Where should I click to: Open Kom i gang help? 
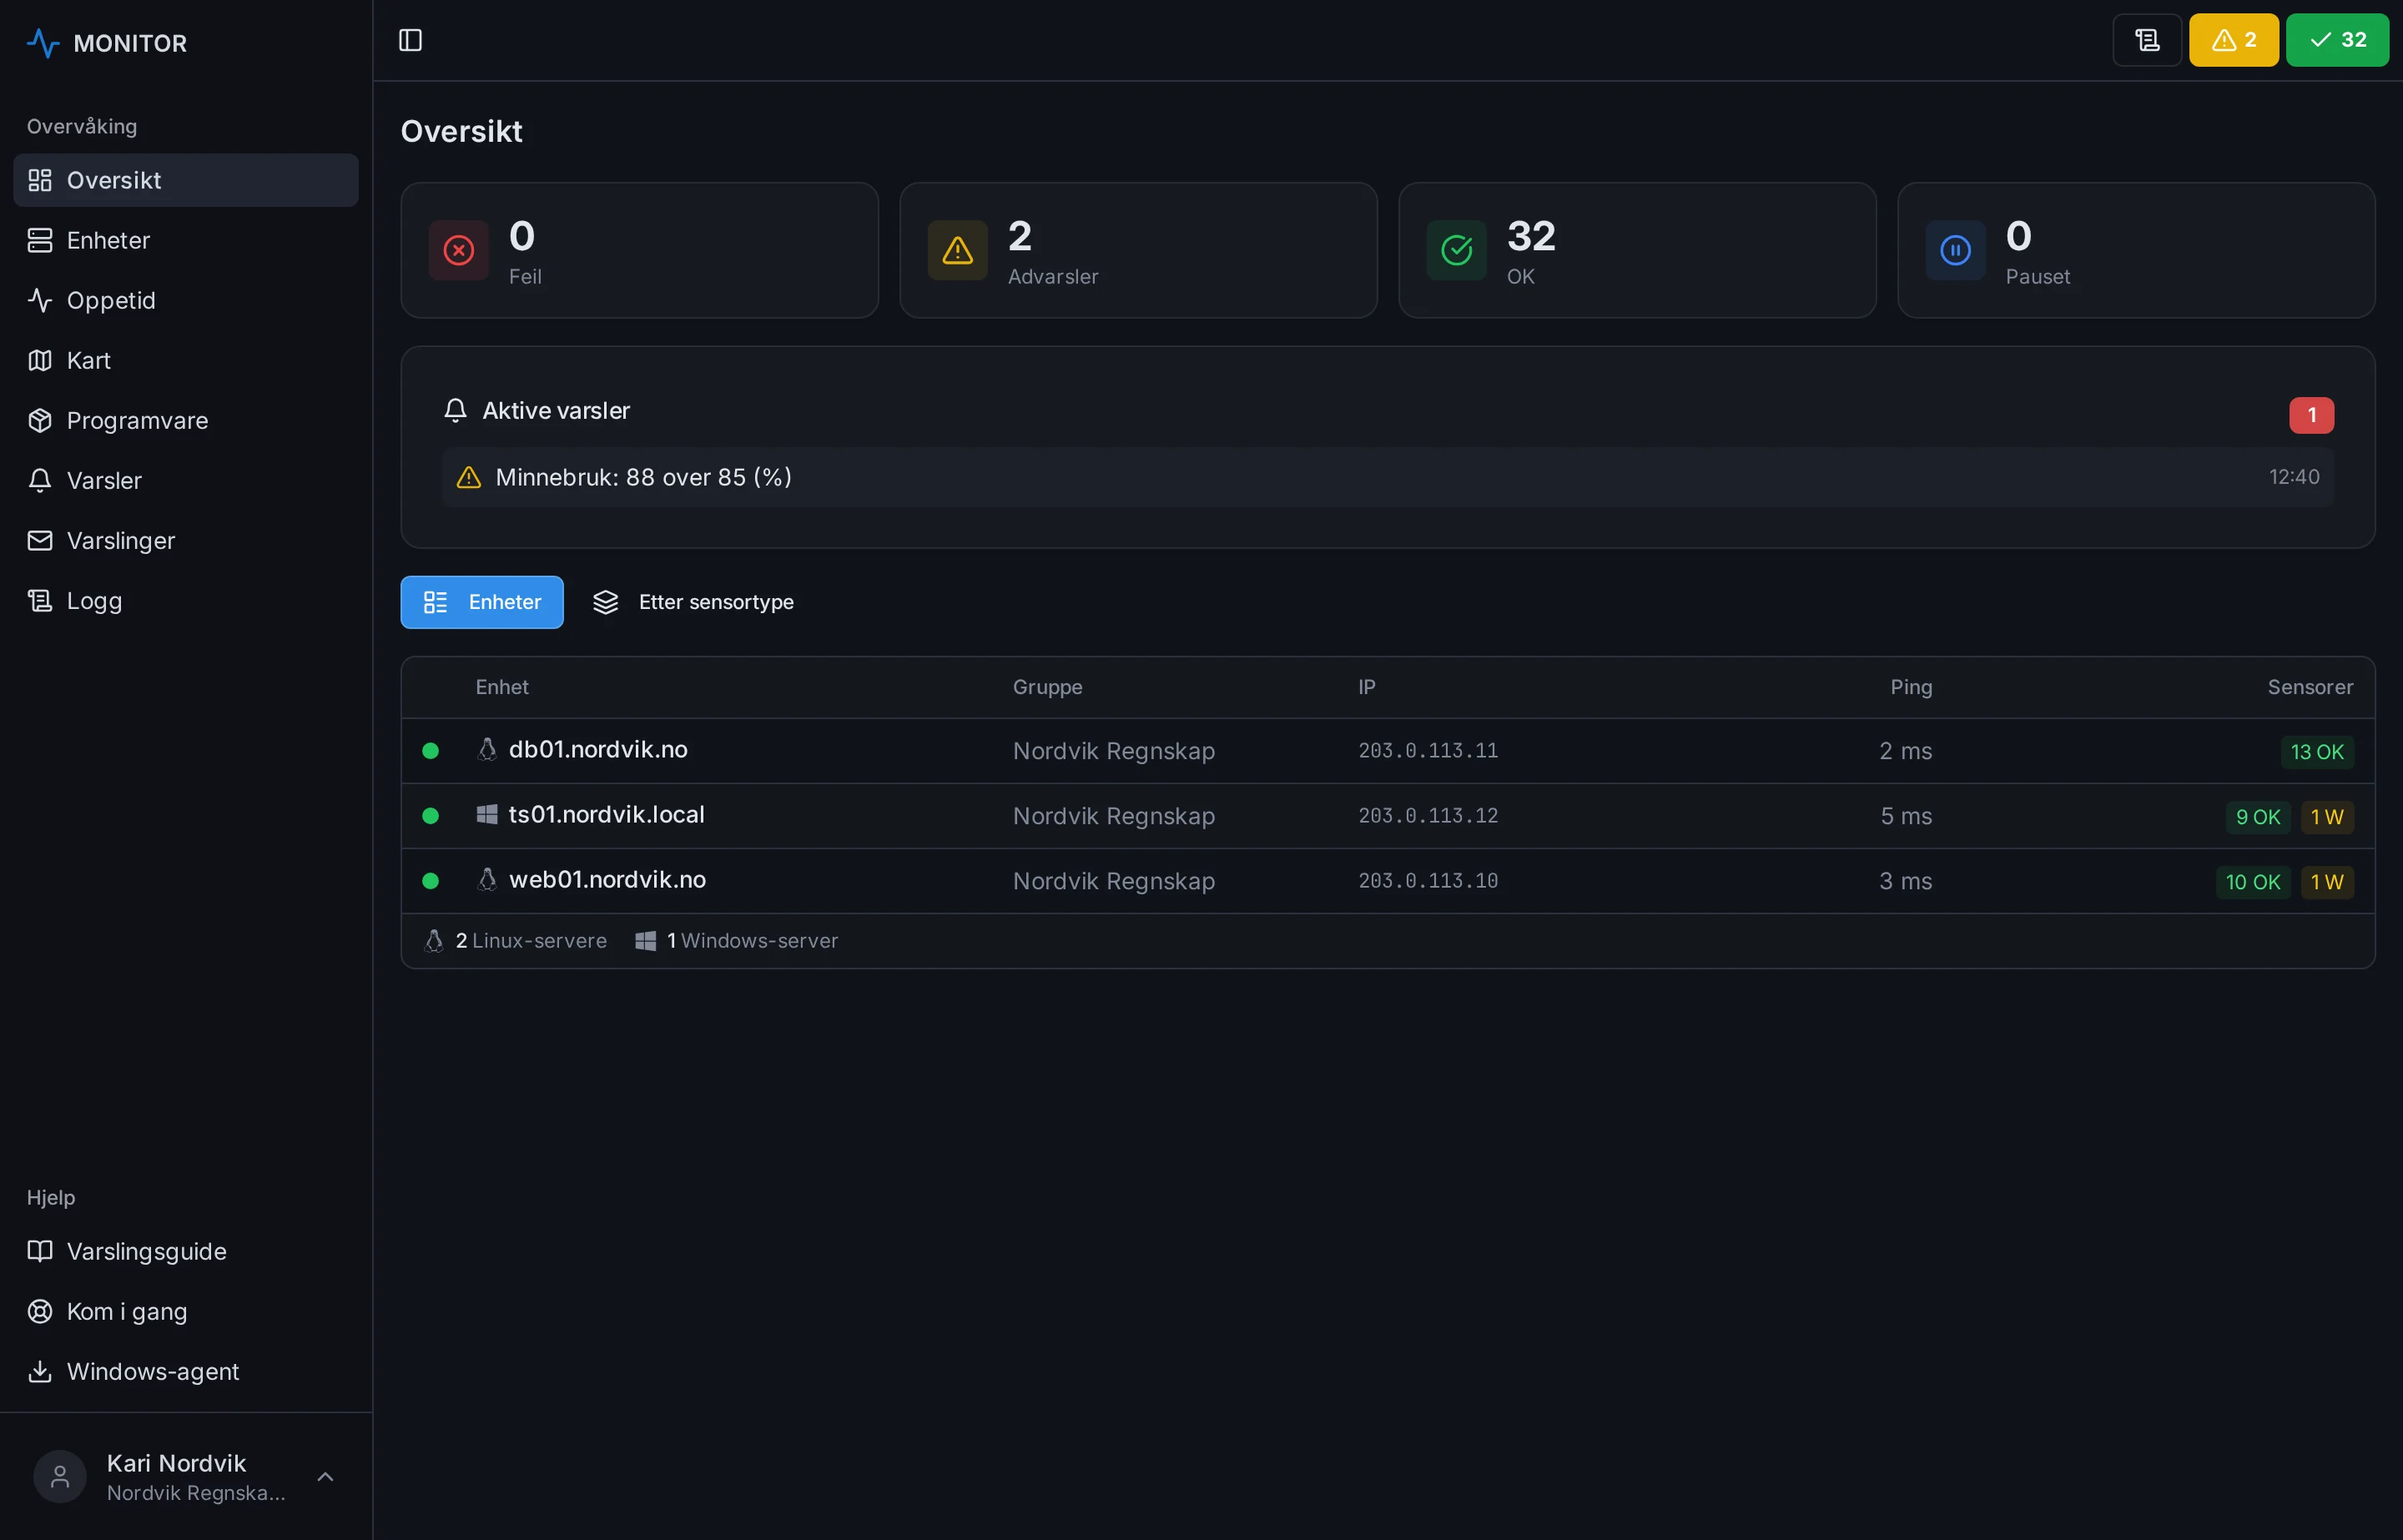[x=186, y=1311]
